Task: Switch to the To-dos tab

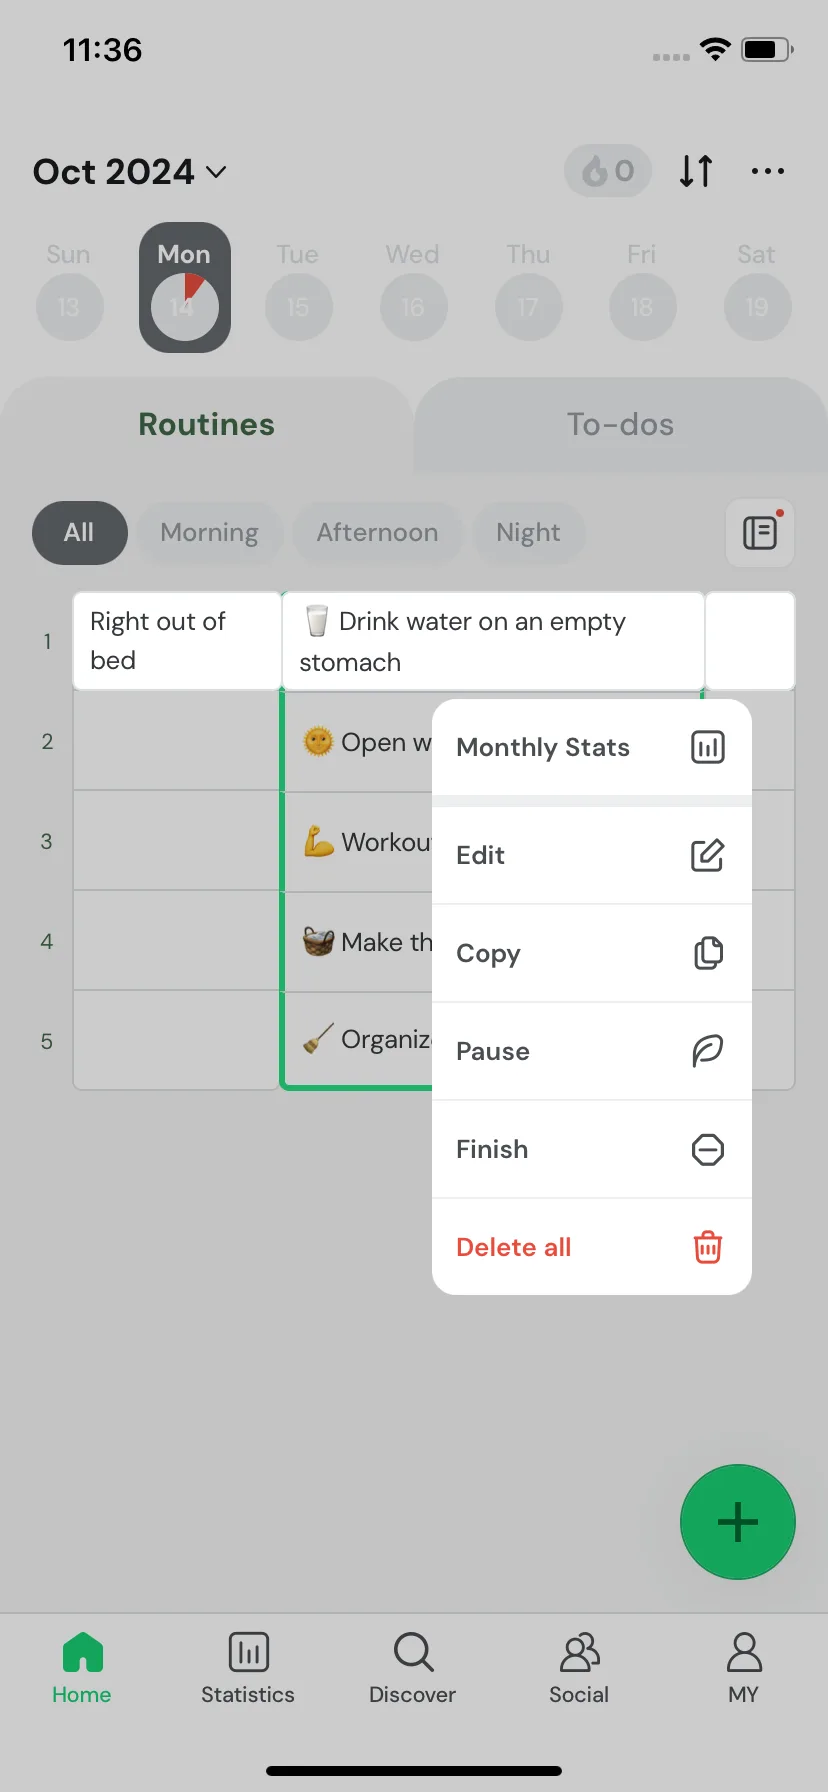Action: (x=620, y=424)
